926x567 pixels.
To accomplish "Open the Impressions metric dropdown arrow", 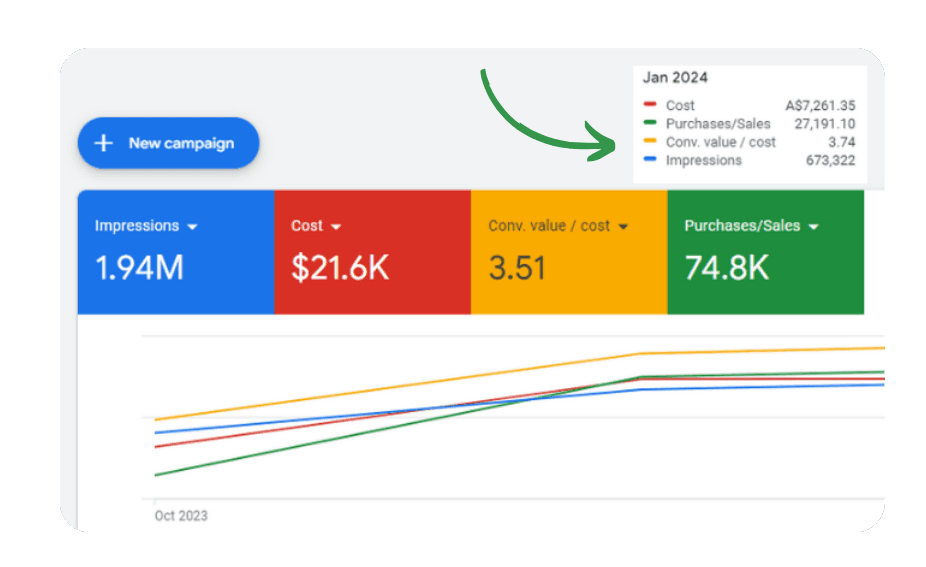I will pyautogui.click(x=192, y=227).
